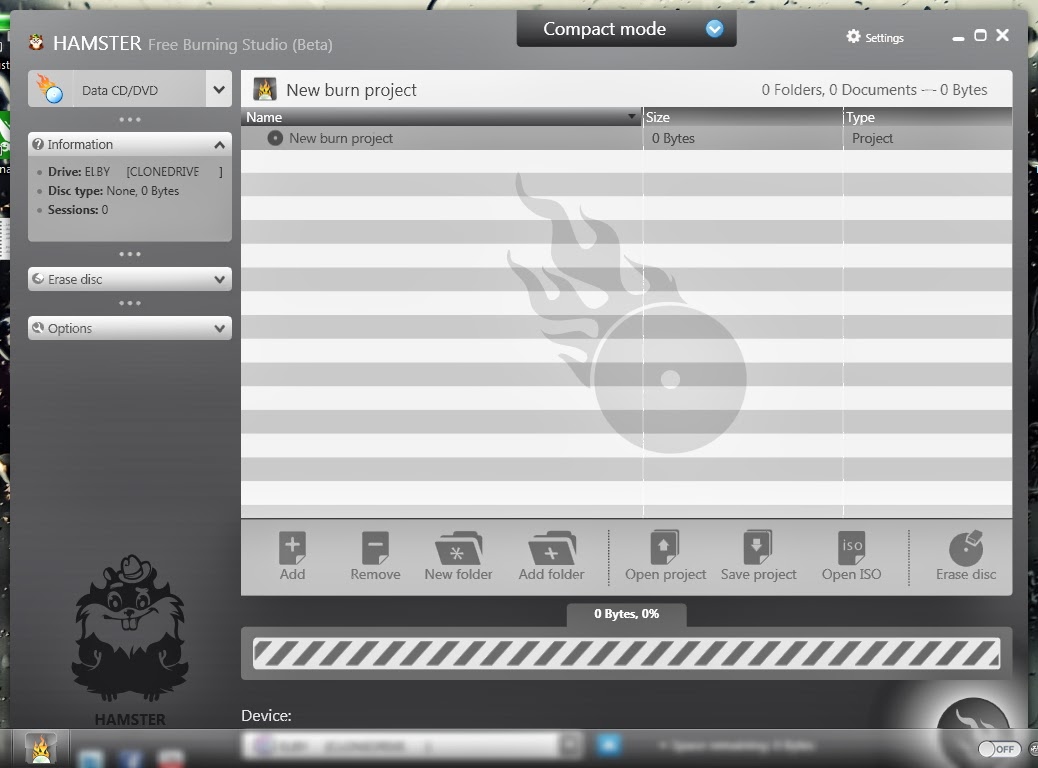Click the 'Drive: ELBY [CLONEDRIVE]' info line
This screenshot has width=1038, height=768.
pyautogui.click(x=135, y=171)
